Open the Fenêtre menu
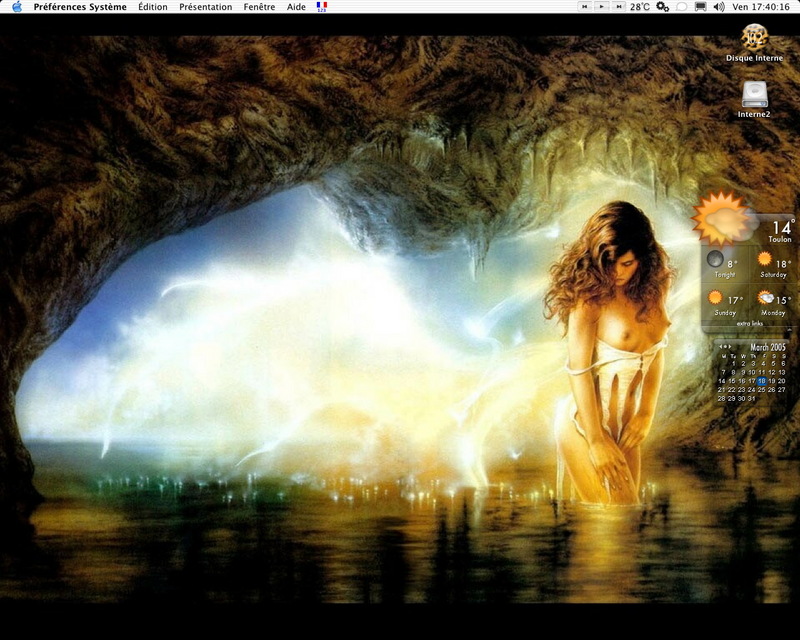The height and width of the screenshot is (640, 800). [x=259, y=7]
